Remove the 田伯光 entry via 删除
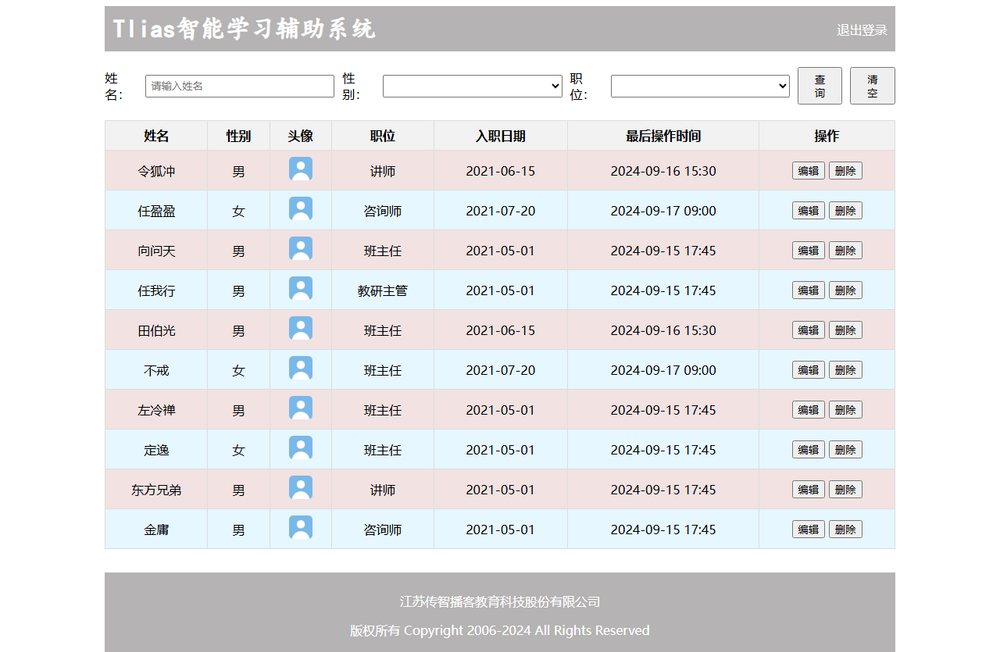The width and height of the screenshot is (1000, 652). point(846,330)
